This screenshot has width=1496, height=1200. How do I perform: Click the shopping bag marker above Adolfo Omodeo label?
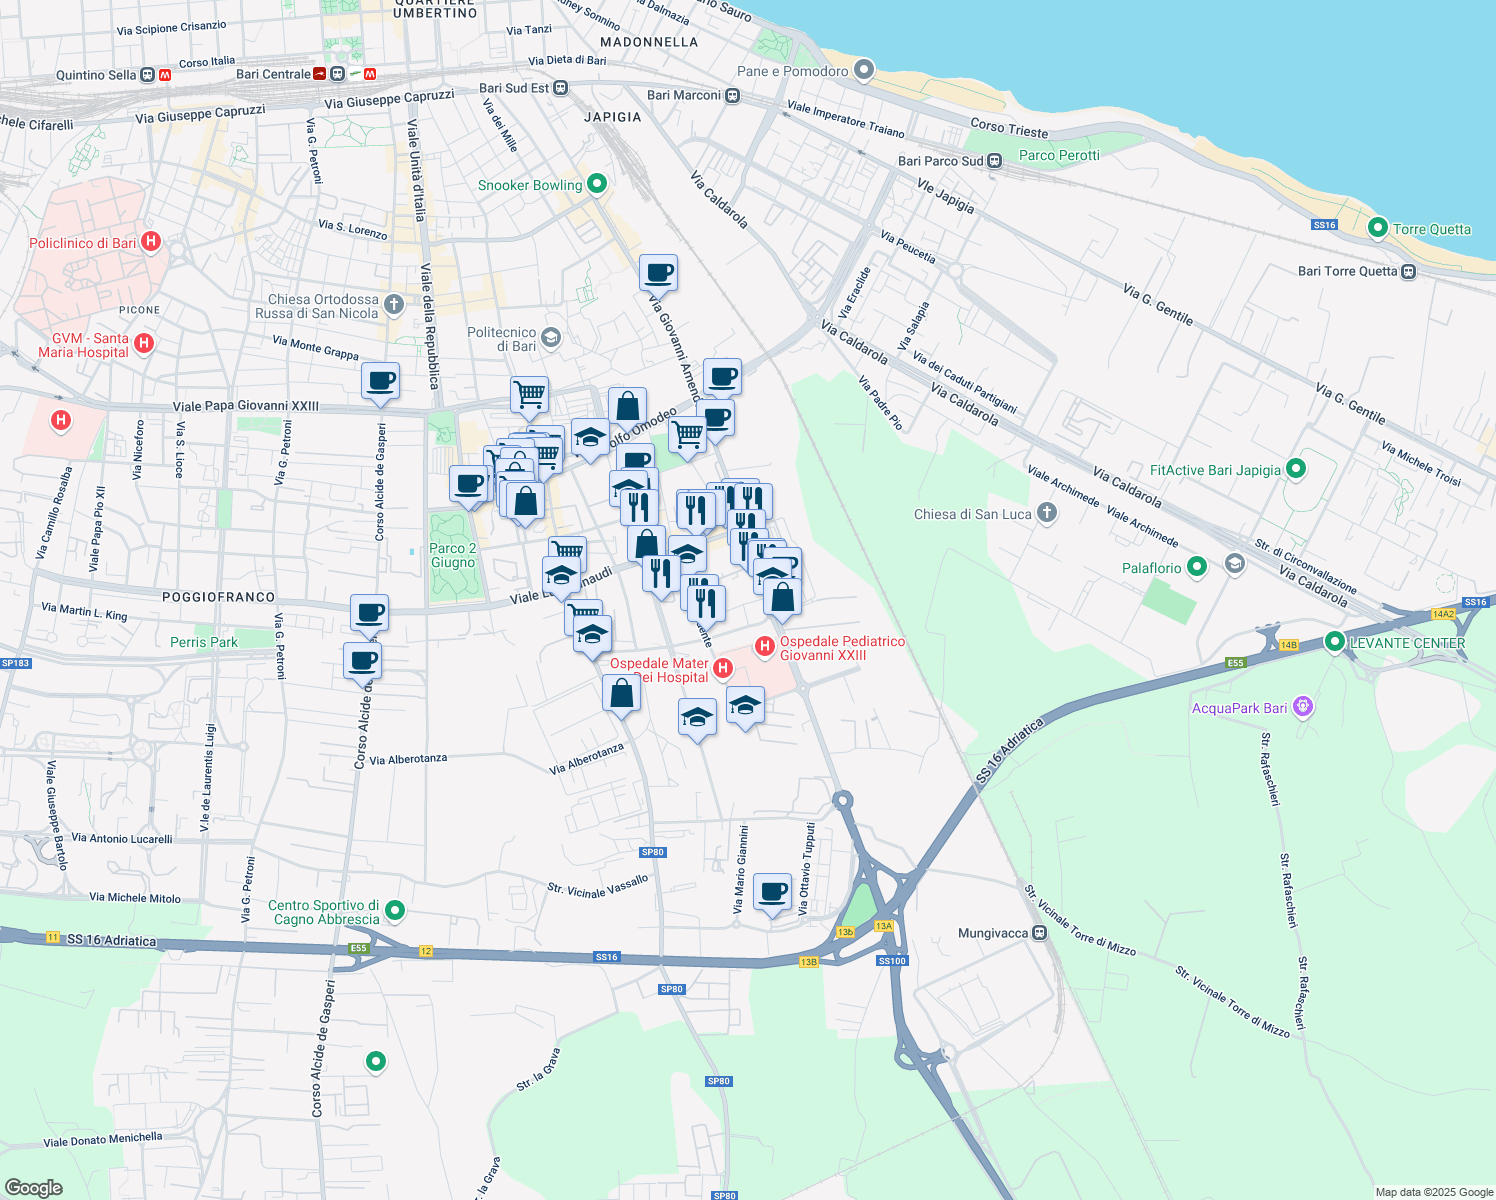coord(627,408)
